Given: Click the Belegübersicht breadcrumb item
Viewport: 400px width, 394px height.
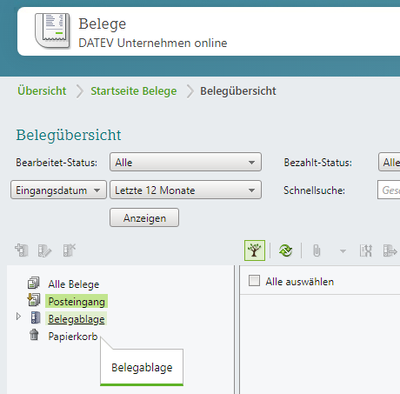Looking at the screenshot, I should 238,91.
